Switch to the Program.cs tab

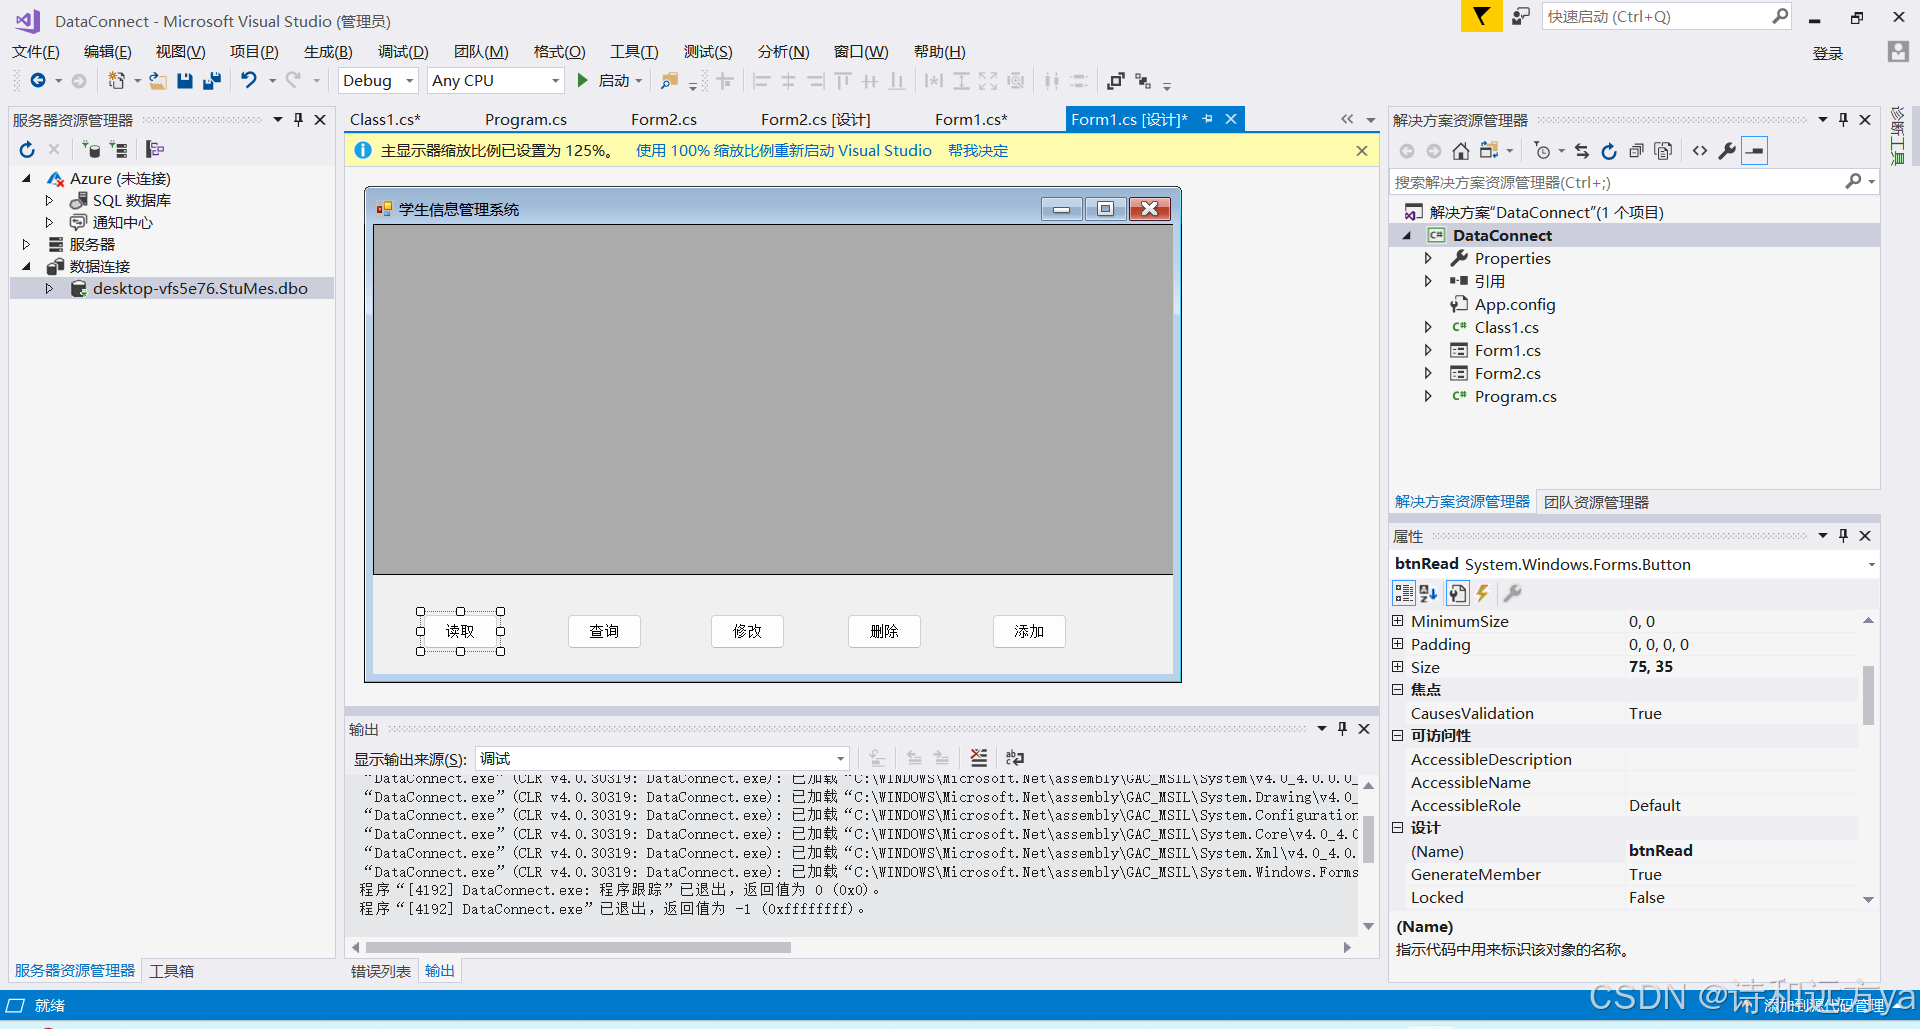(x=526, y=120)
